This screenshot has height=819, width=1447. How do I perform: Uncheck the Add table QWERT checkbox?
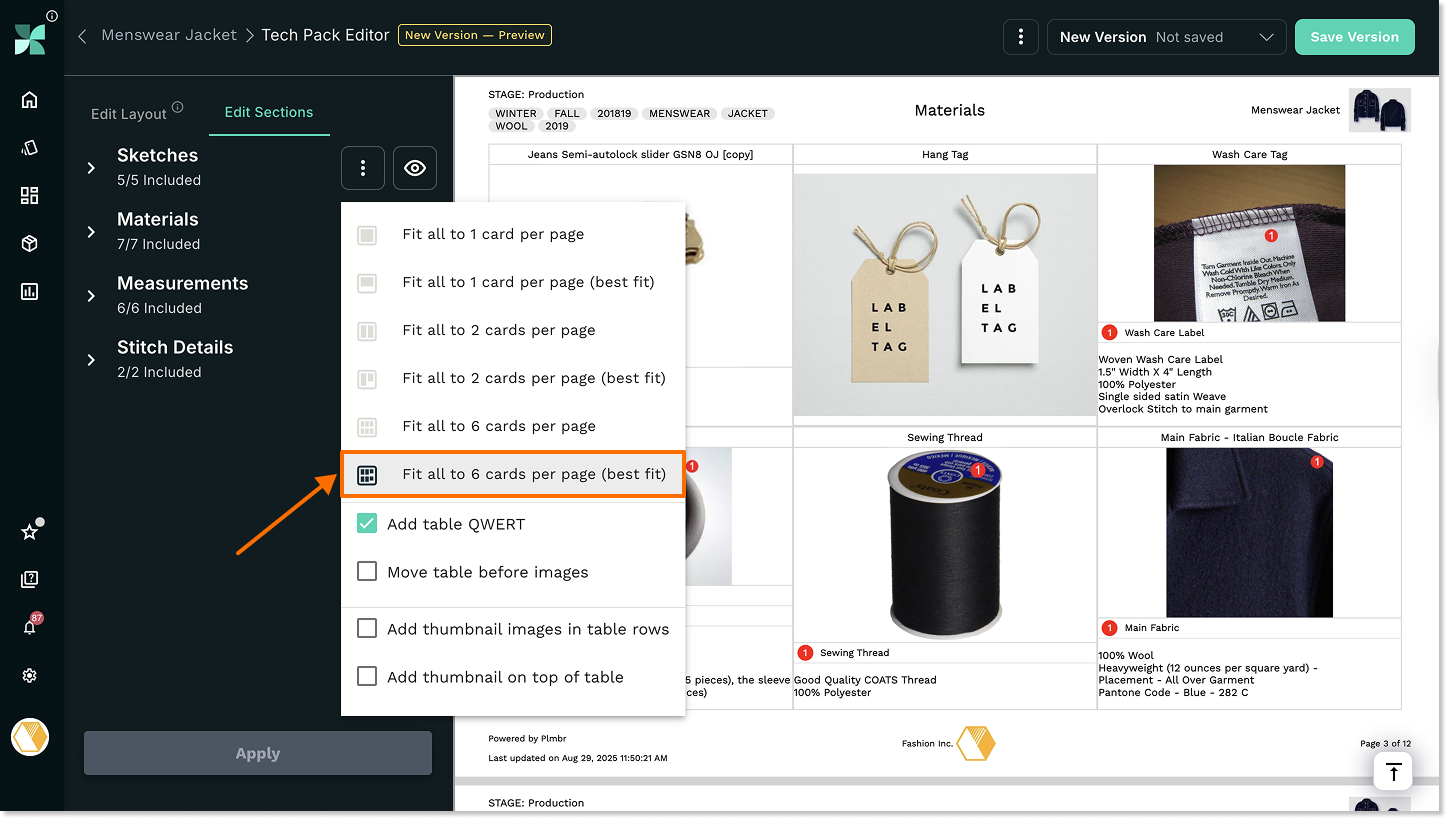[367, 524]
